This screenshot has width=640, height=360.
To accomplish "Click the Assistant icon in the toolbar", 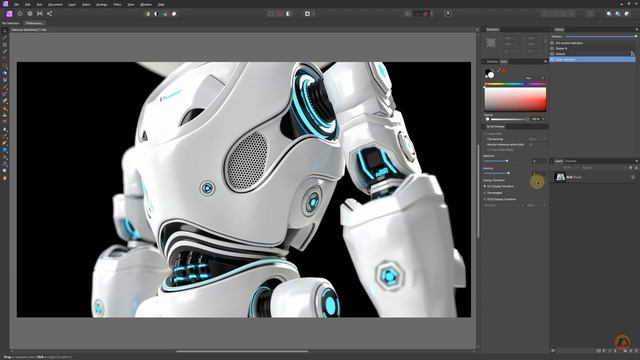I will click(x=448, y=13).
